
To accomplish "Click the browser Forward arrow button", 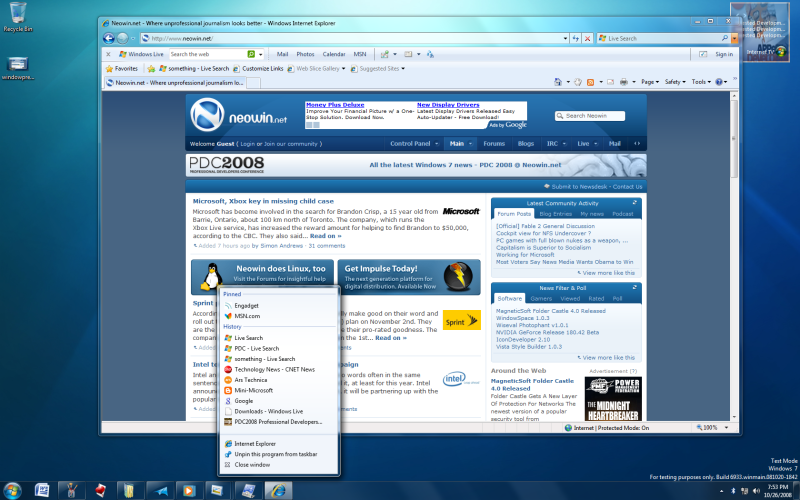I will tap(122, 38).
